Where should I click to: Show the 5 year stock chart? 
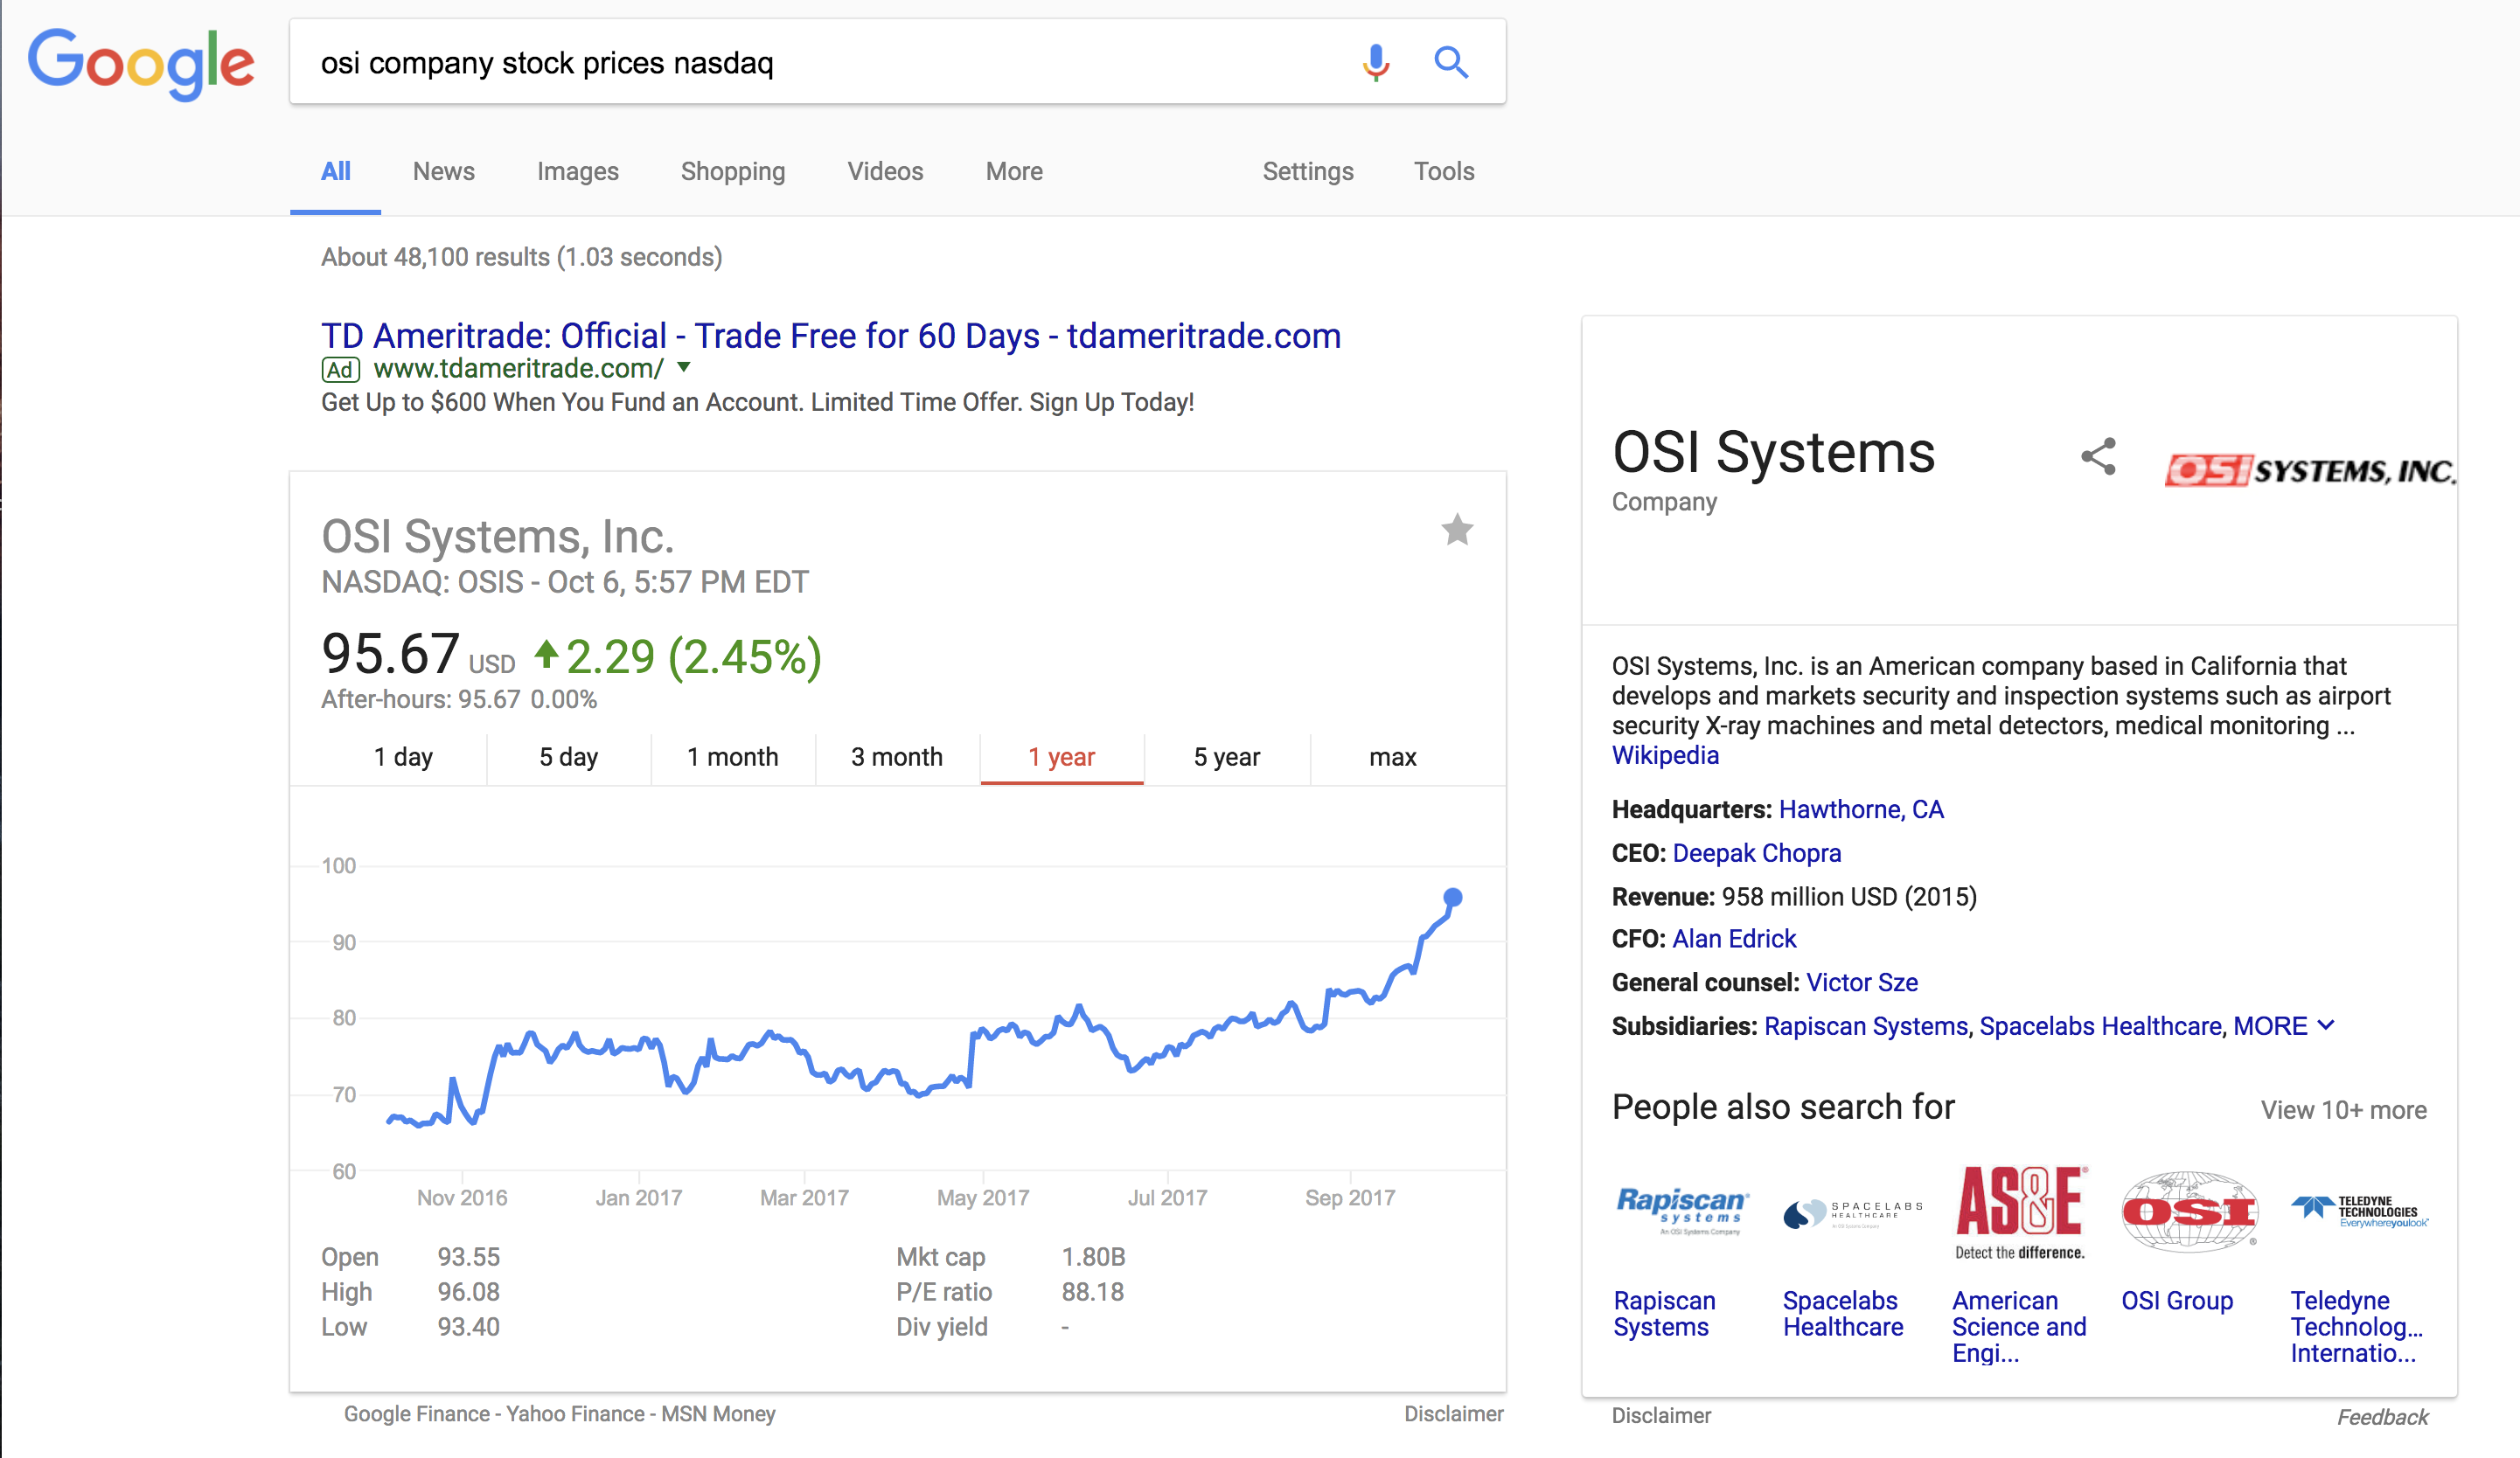1227,757
